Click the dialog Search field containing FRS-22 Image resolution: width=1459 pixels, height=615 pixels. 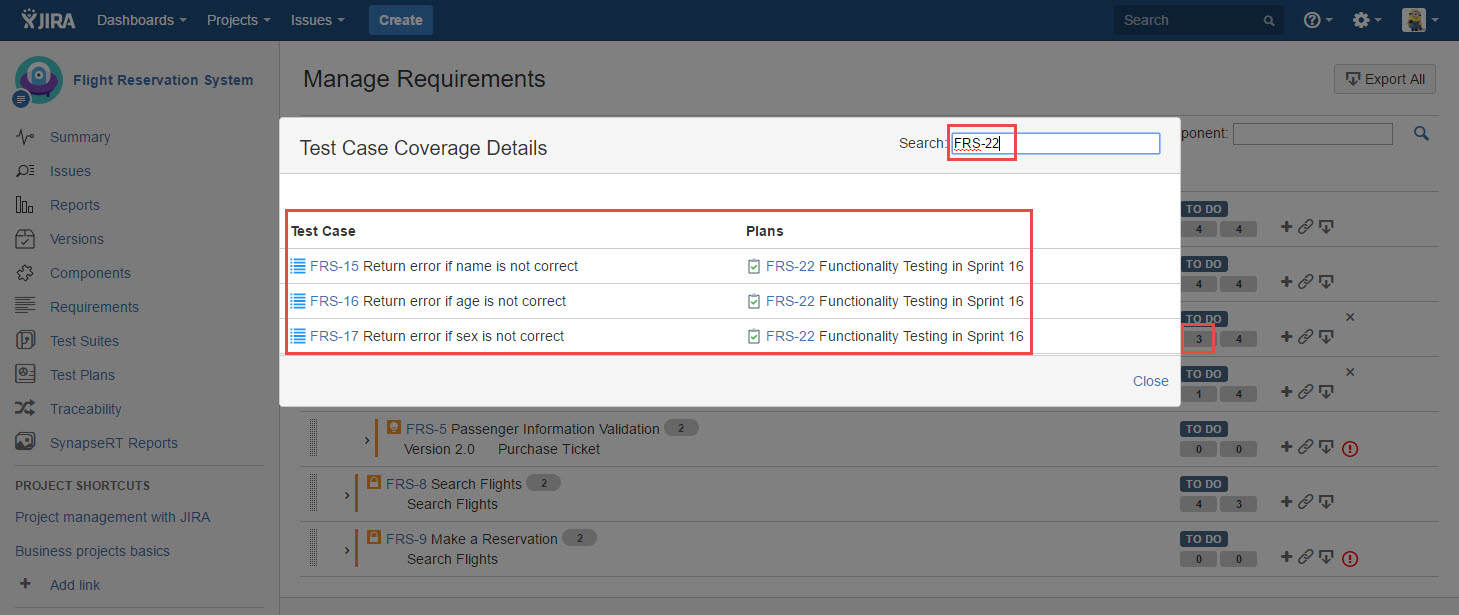(x=1054, y=144)
